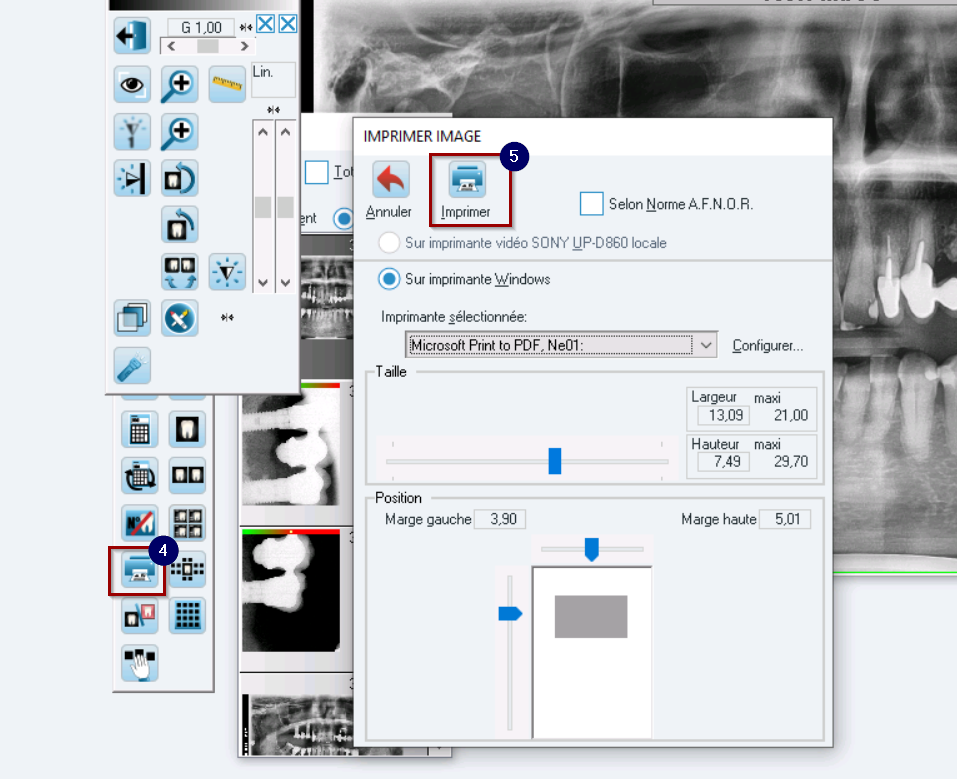
Task: Click the gamma slider left arrow
Action: [x=172, y=46]
